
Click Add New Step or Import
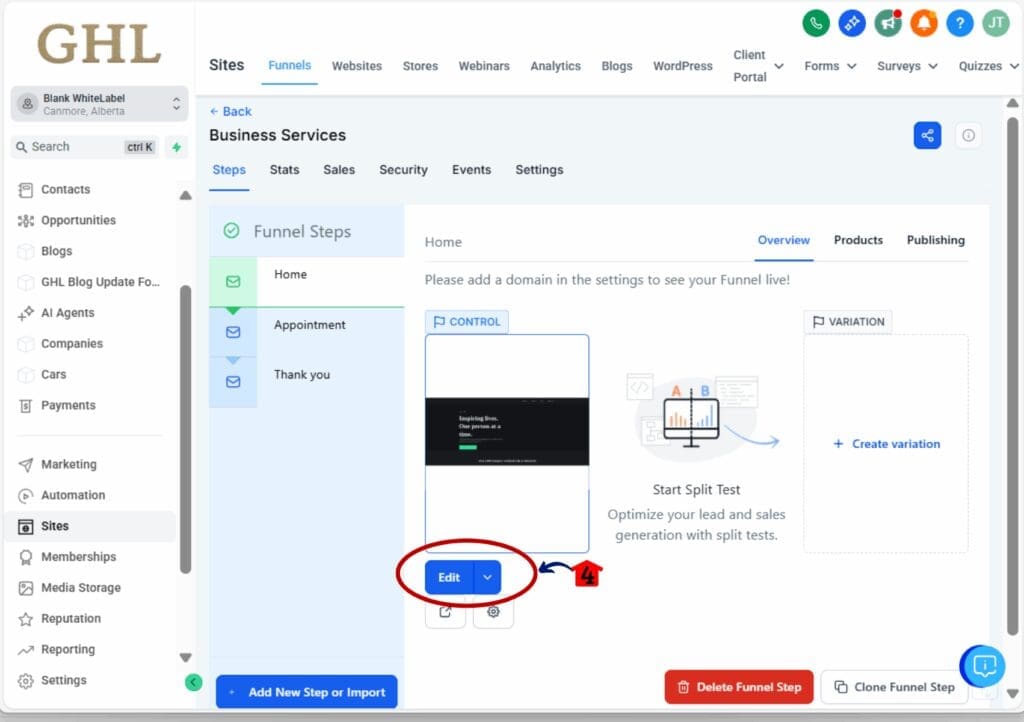pyautogui.click(x=307, y=692)
